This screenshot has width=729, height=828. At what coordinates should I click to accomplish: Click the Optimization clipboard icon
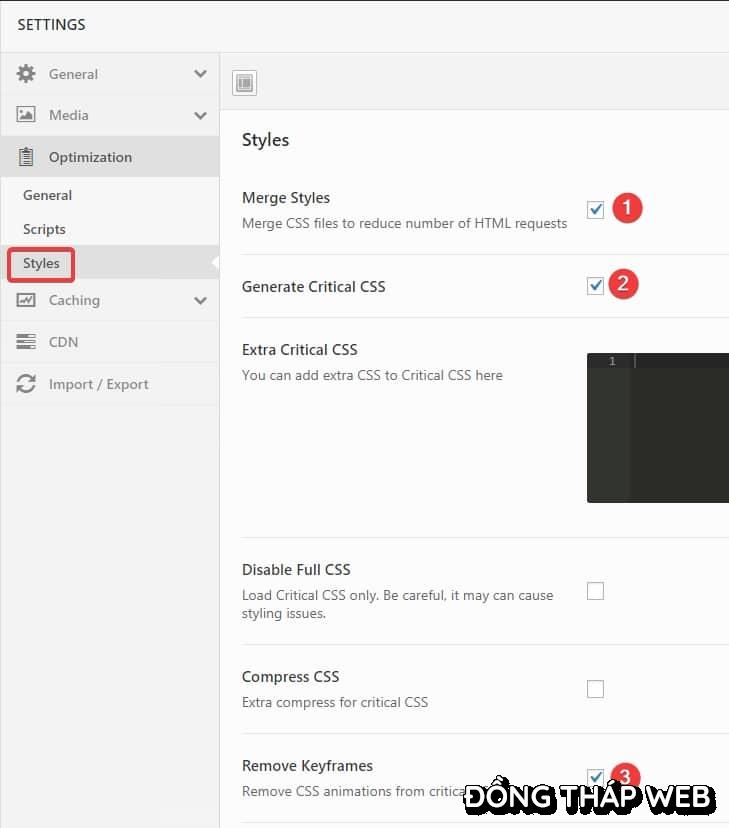pos(26,157)
